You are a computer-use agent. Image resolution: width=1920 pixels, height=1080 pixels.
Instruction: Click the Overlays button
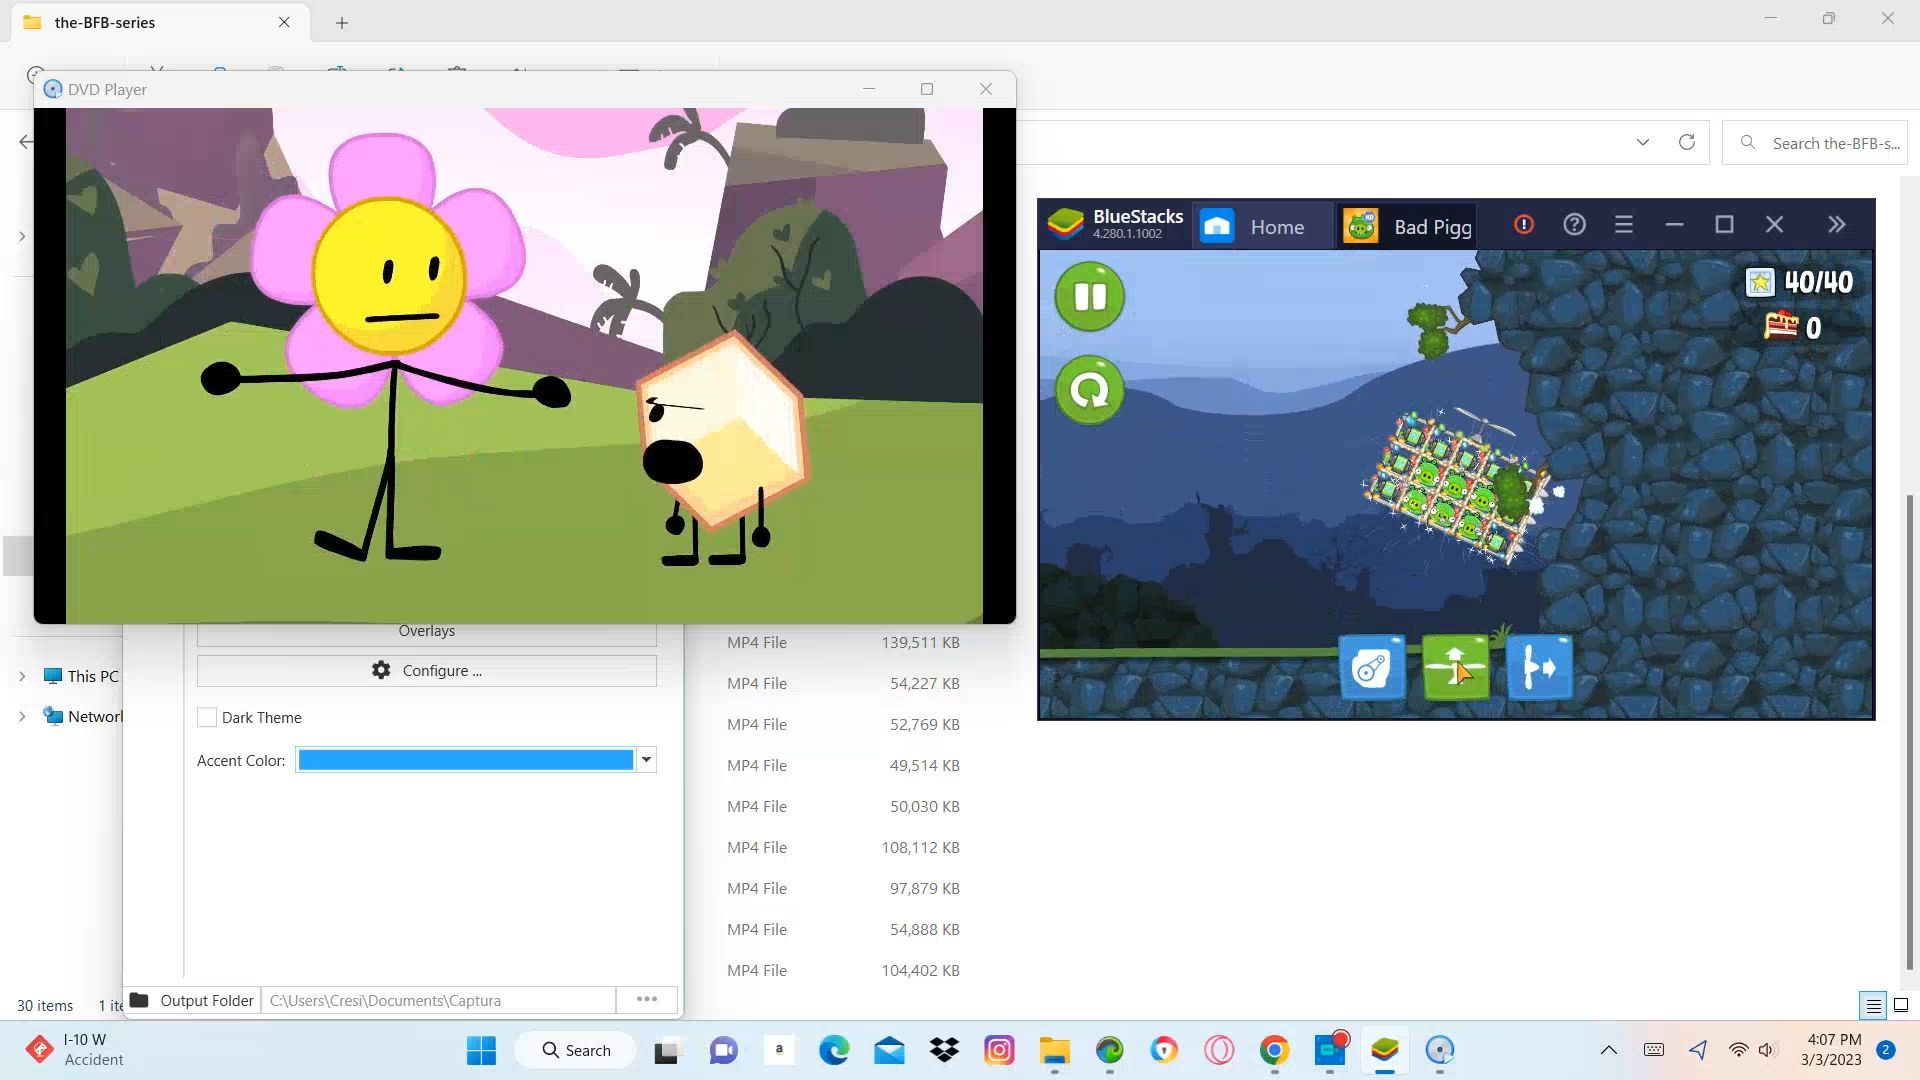click(x=427, y=632)
